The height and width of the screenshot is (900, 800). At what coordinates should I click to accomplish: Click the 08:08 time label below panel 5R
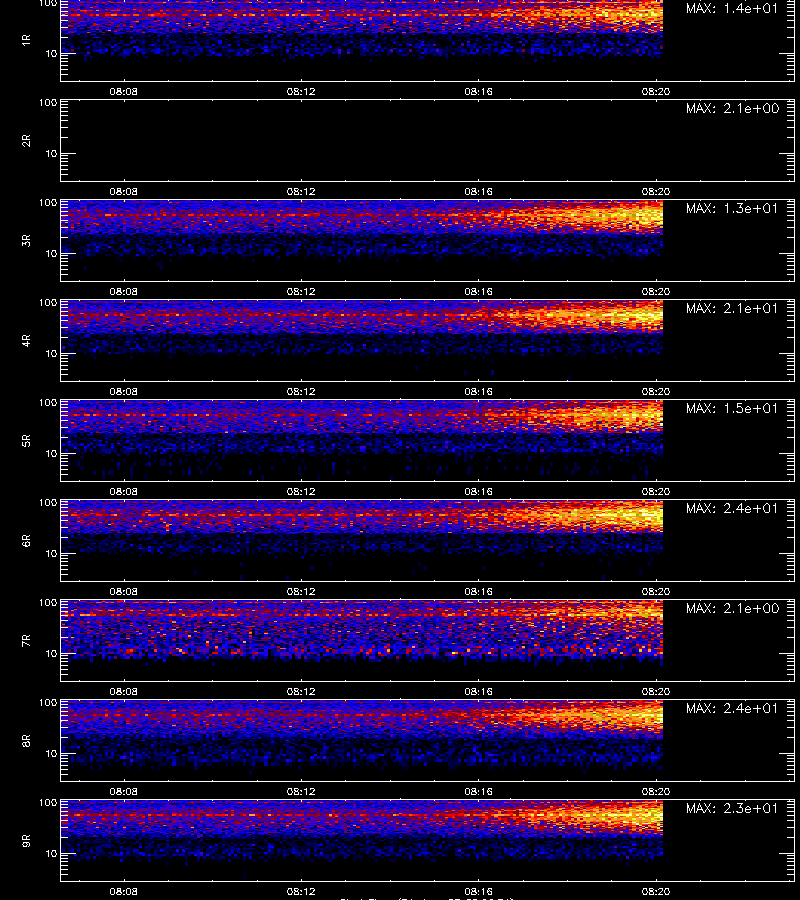click(x=123, y=491)
